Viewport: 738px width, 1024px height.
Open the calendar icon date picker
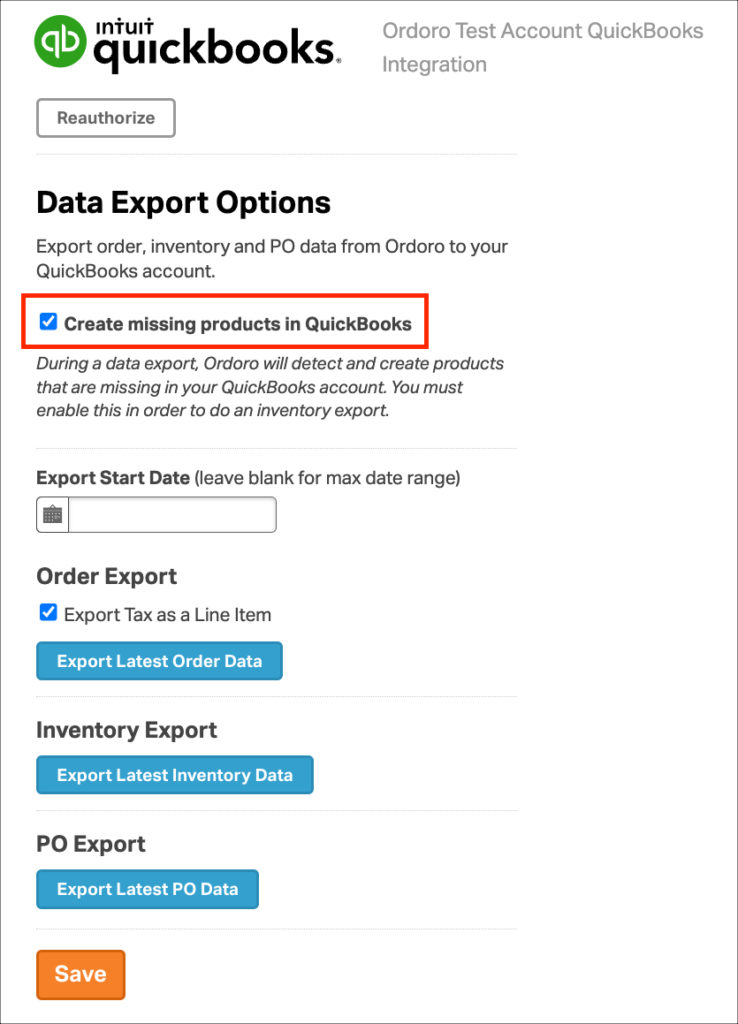[x=52, y=515]
